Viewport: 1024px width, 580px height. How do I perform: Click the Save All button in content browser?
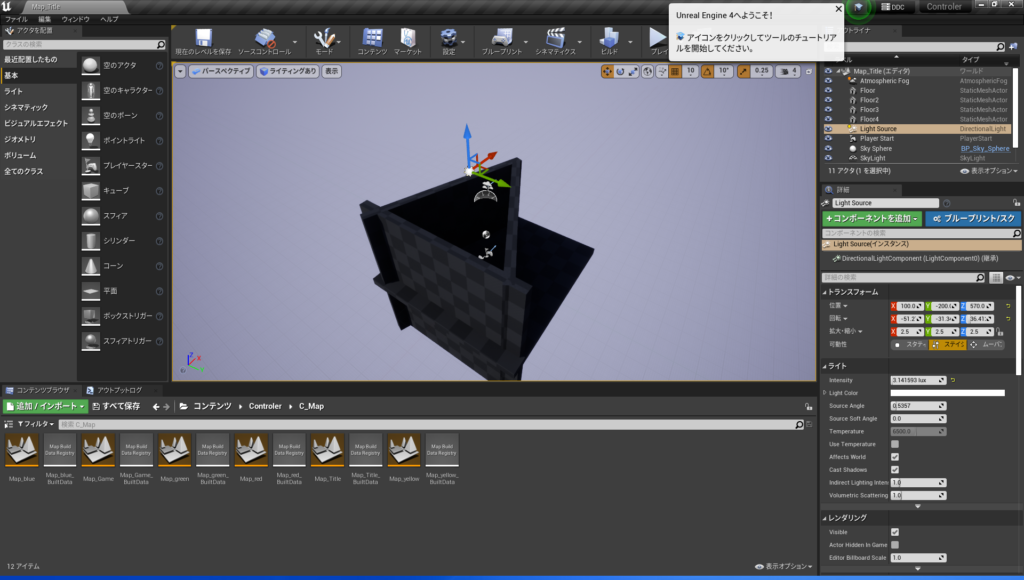click(x=118, y=407)
